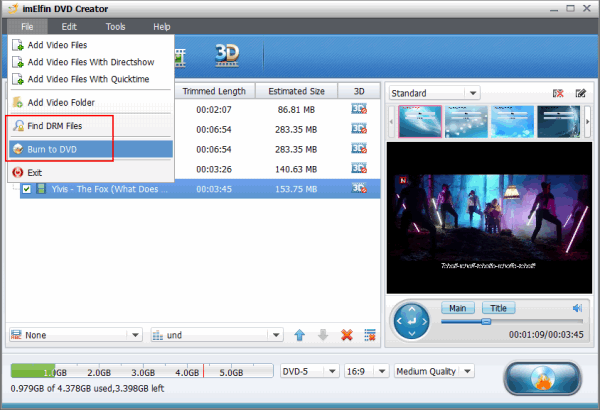Click the disable menu template icon
The height and width of the screenshot is (410, 600).
click(x=558, y=93)
